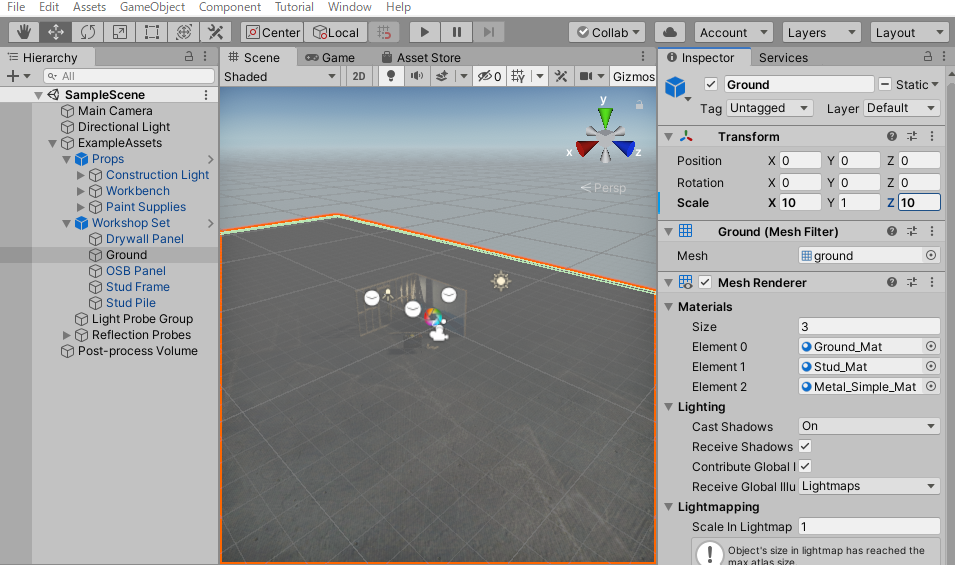Open the Shaded draw mode dropdown
Image resolution: width=955 pixels, height=565 pixels.
click(281, 76)
